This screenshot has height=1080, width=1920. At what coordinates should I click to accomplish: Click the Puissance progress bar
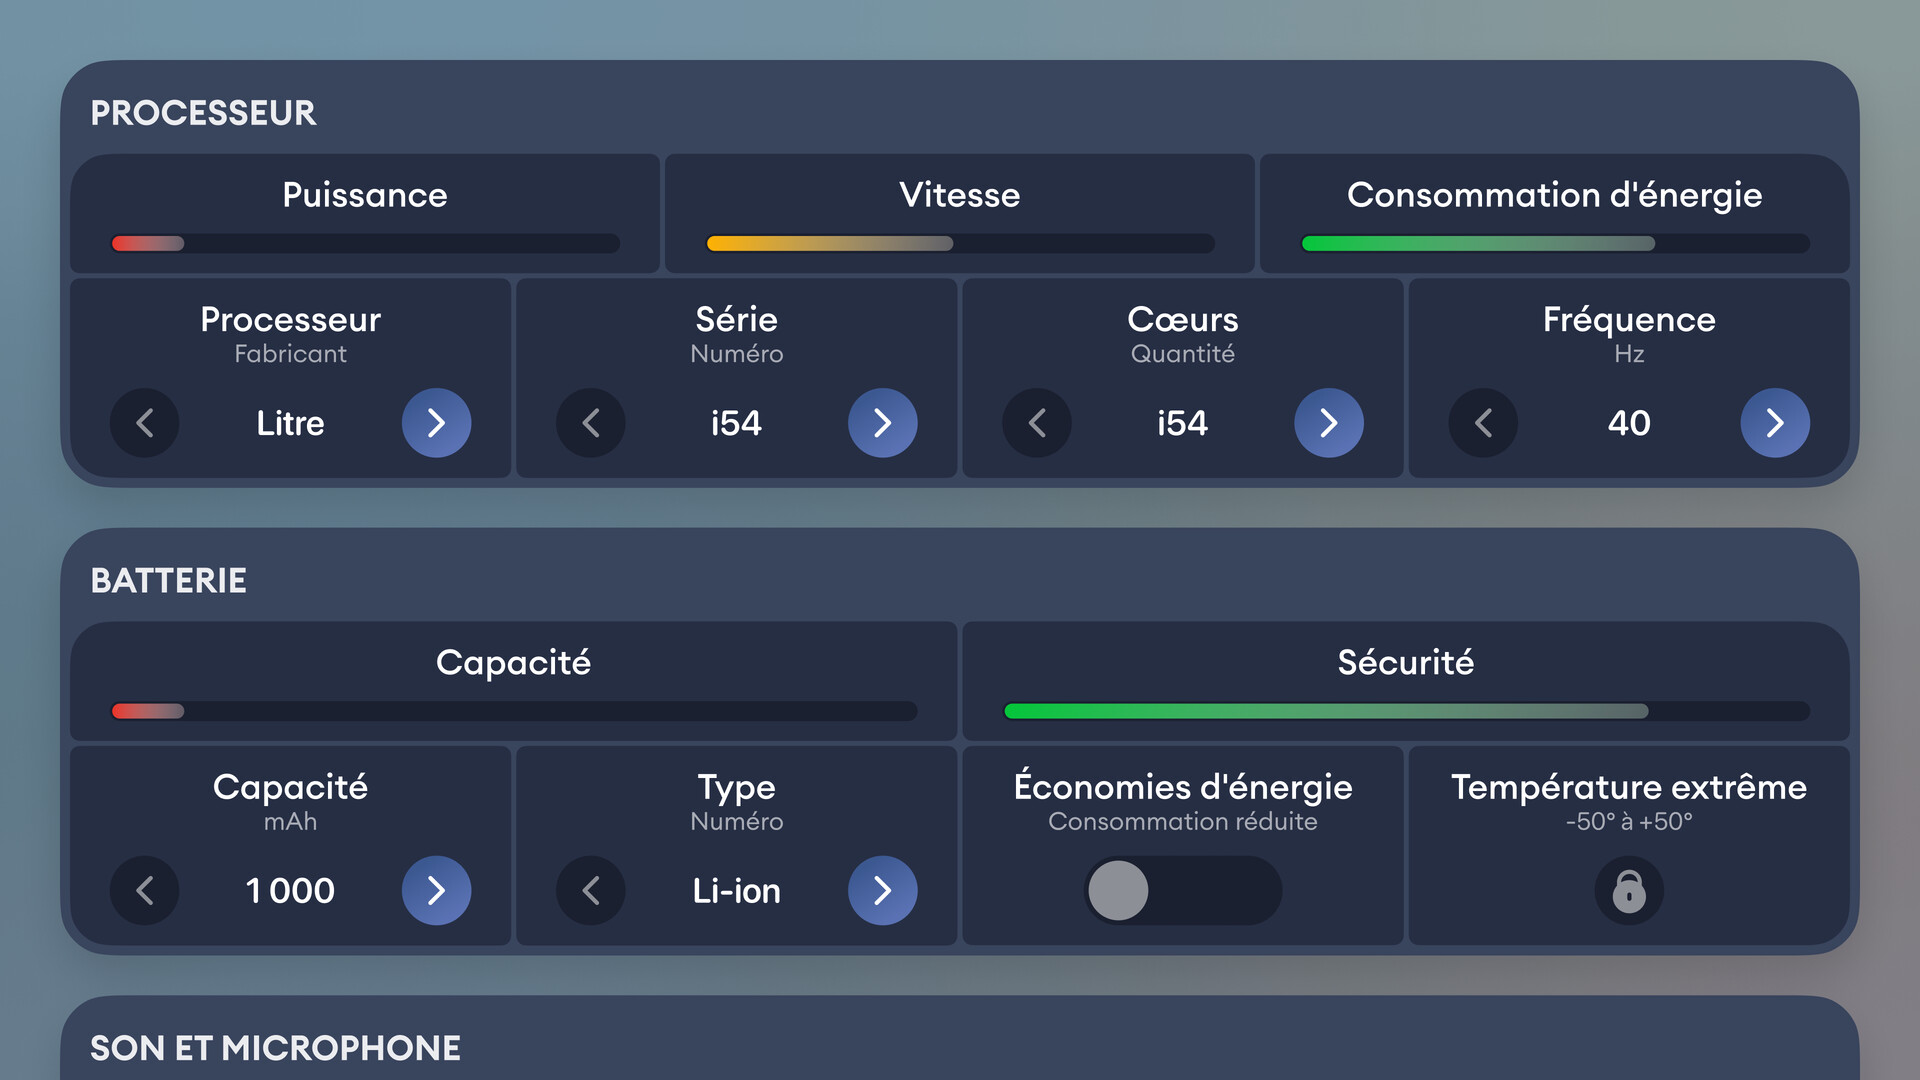[365, 243]
